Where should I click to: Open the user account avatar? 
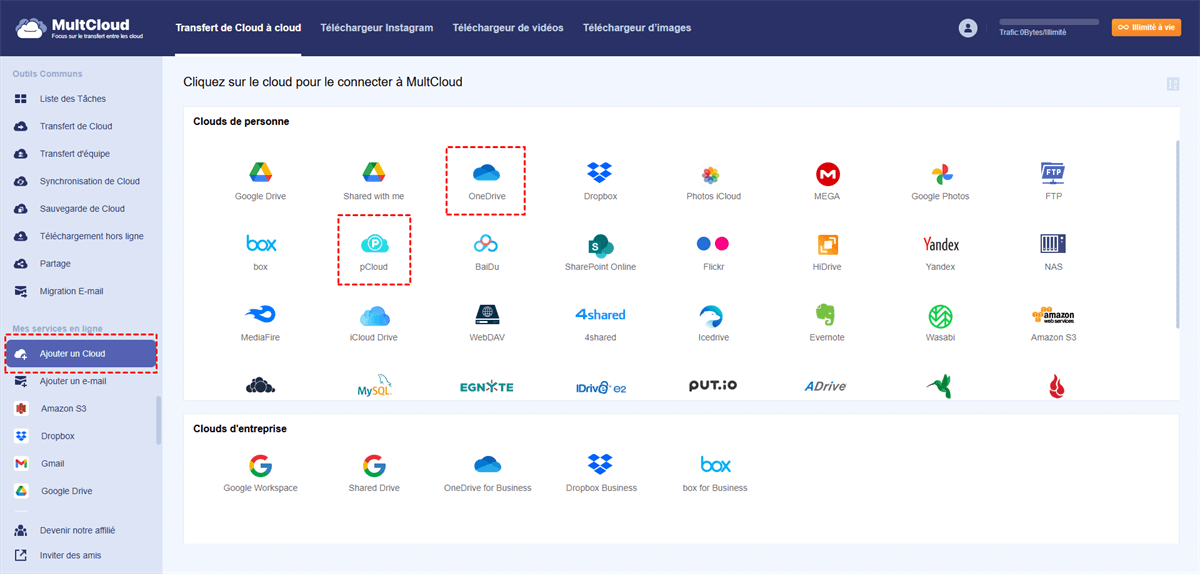pyautogui.click(x=967, y=28)
